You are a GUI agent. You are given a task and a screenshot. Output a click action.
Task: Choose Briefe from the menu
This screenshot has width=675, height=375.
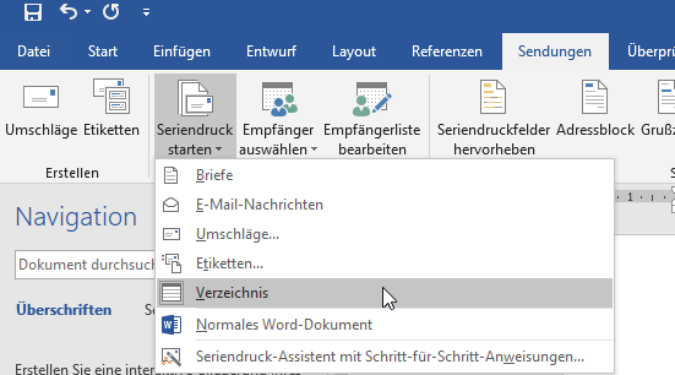point(385,175)
